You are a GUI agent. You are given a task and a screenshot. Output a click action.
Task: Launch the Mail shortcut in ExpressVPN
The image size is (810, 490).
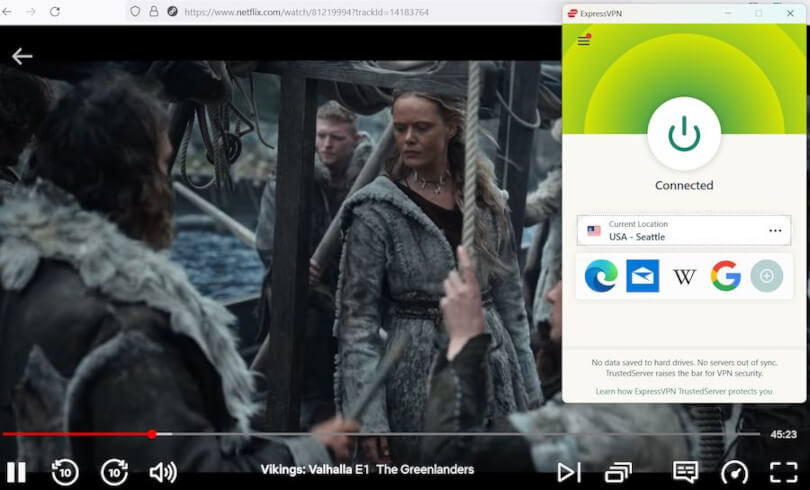[x=642, y=276]
